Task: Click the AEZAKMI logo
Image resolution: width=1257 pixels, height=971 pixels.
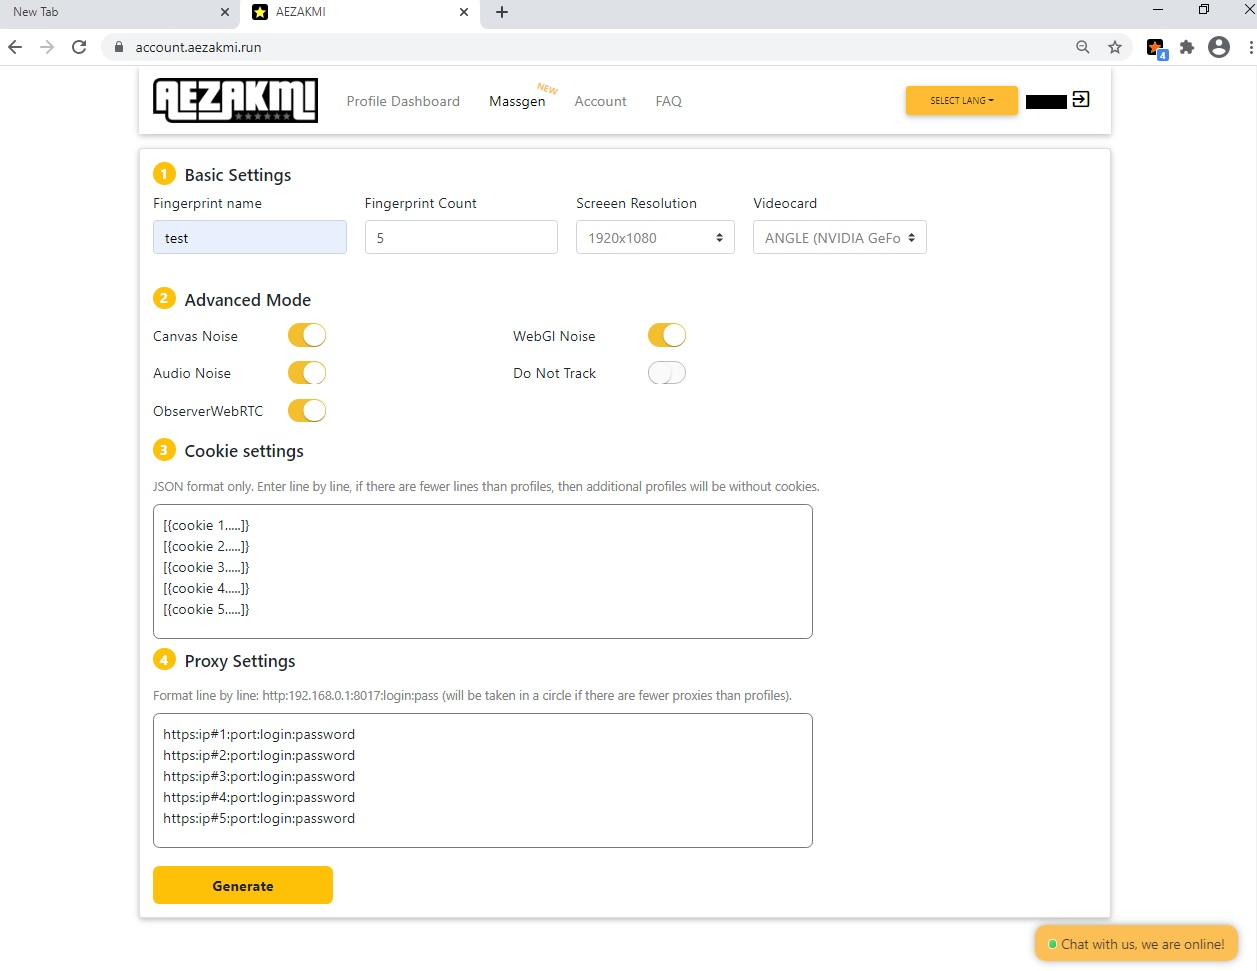Action: pyautogui.click(x=235, y=100)
